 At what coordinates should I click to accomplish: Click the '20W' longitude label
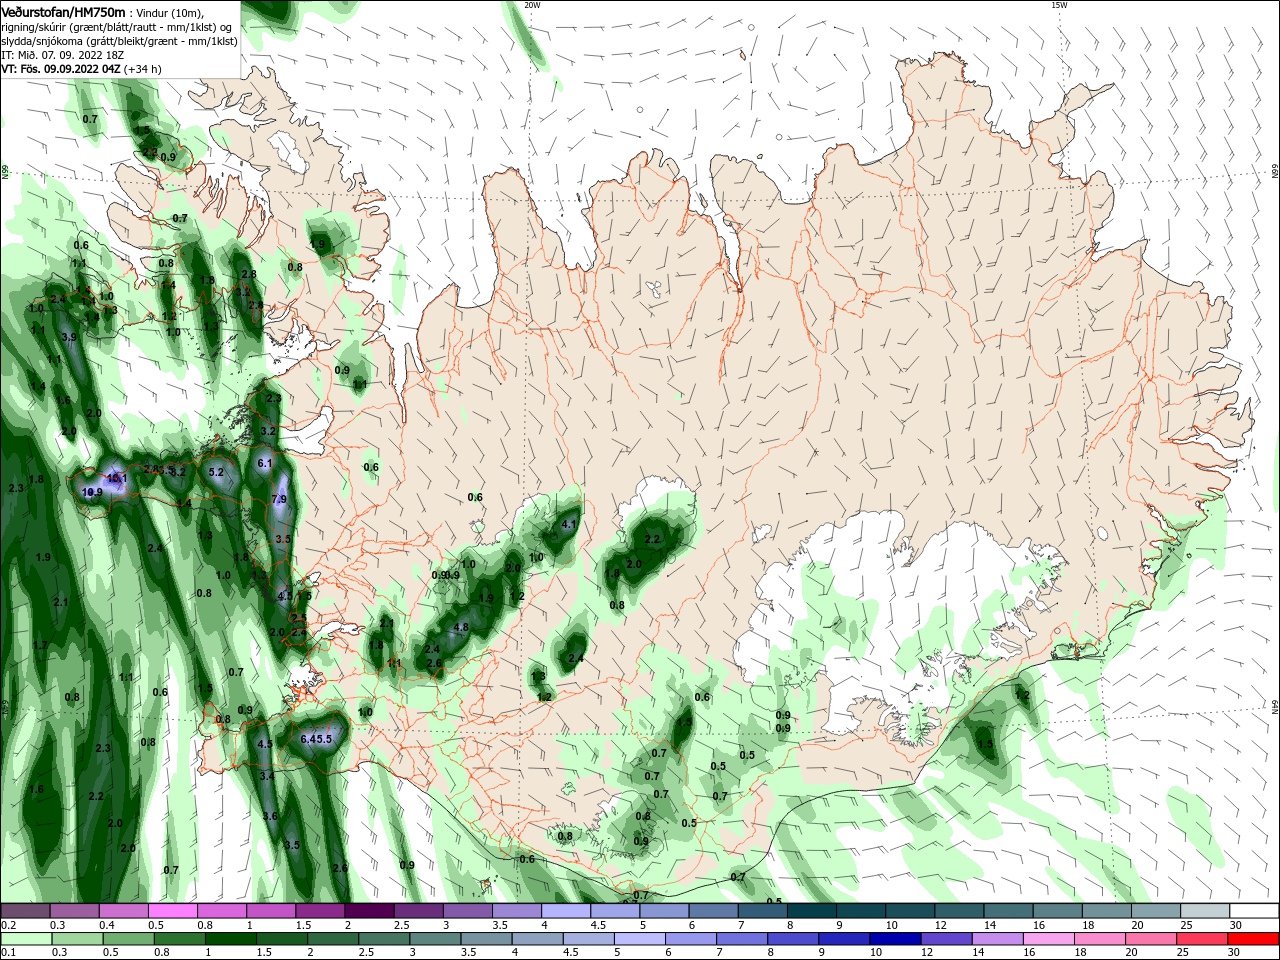coord(532,4)
